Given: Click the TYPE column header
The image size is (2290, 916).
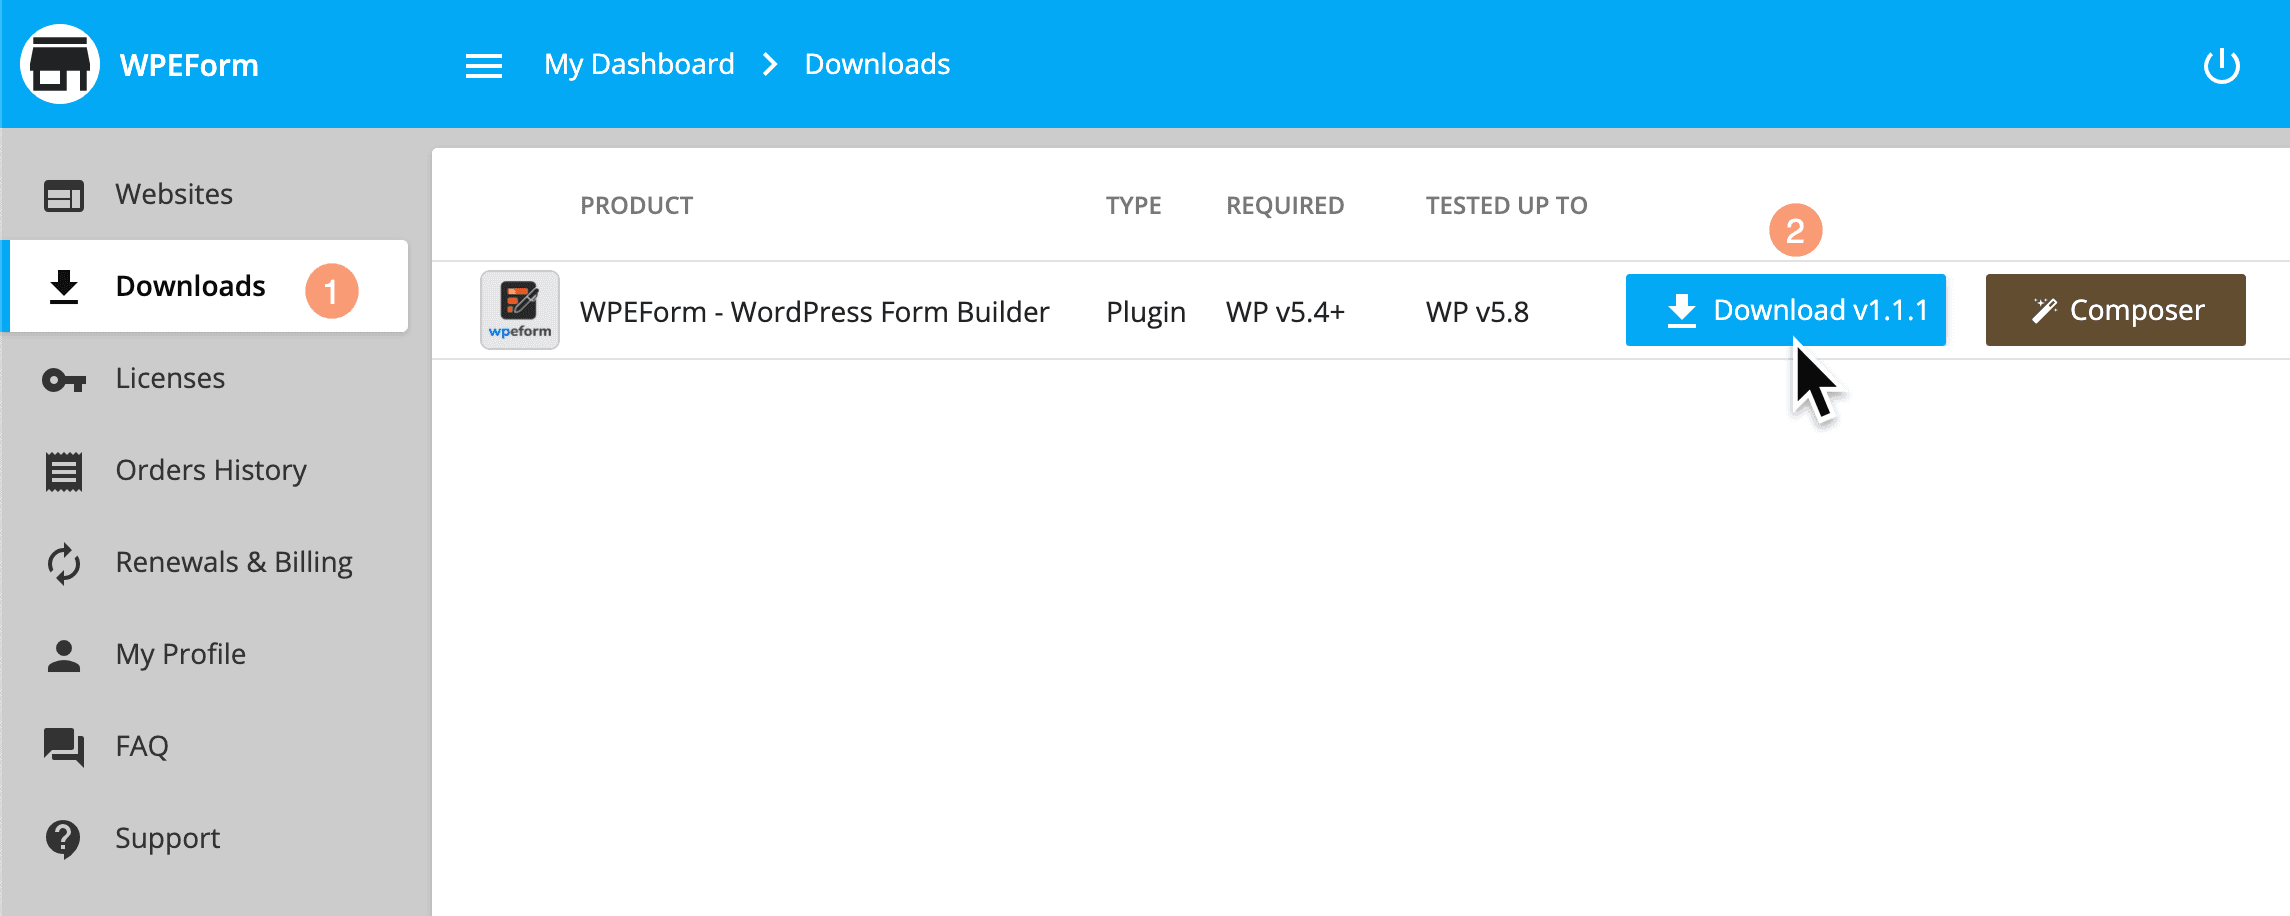Looking at the screenshot, I should 1134,206.
